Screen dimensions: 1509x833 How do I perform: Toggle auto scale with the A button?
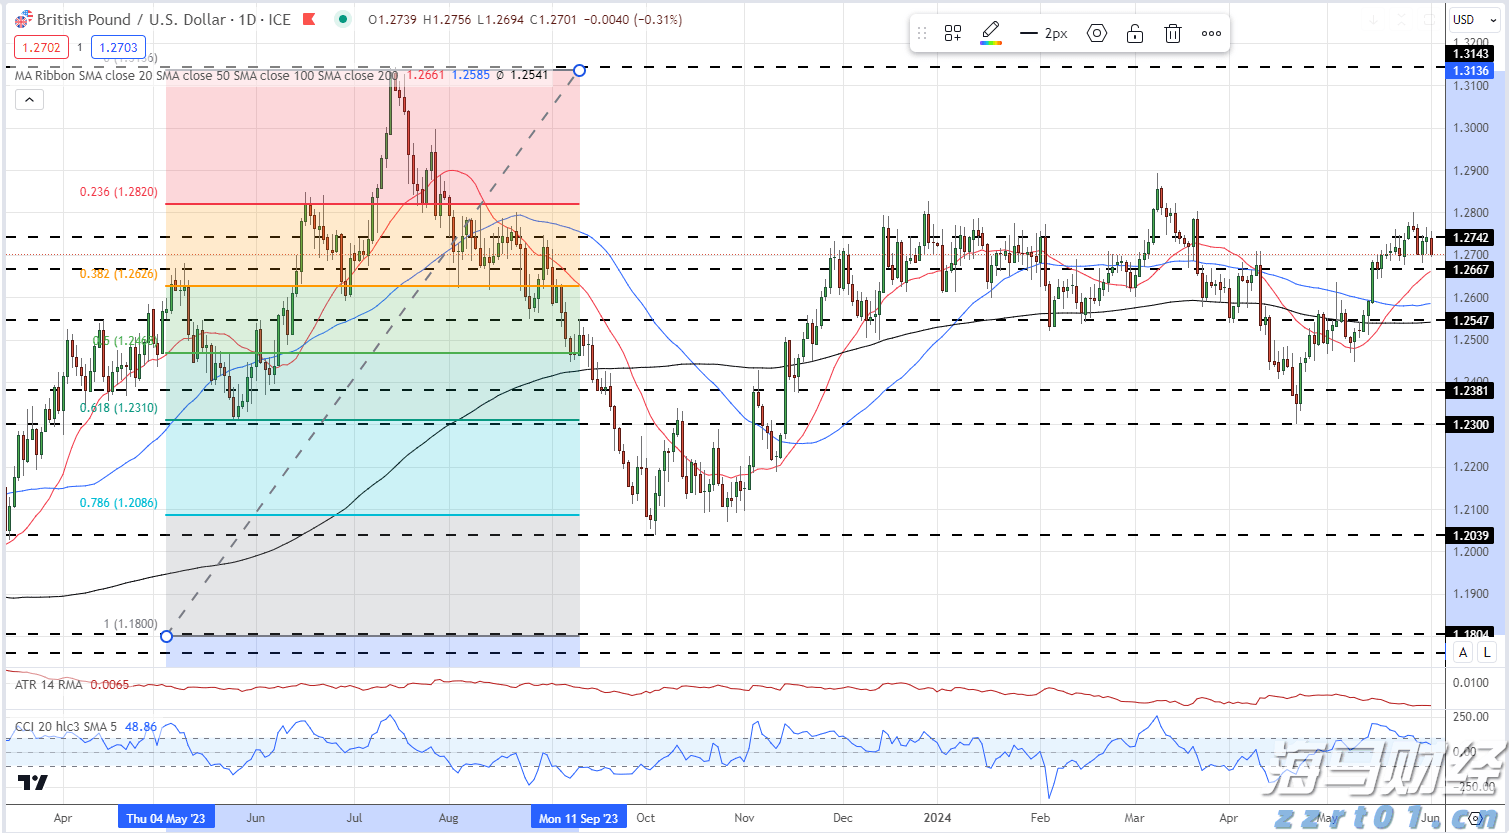[x=1463, y=652]
